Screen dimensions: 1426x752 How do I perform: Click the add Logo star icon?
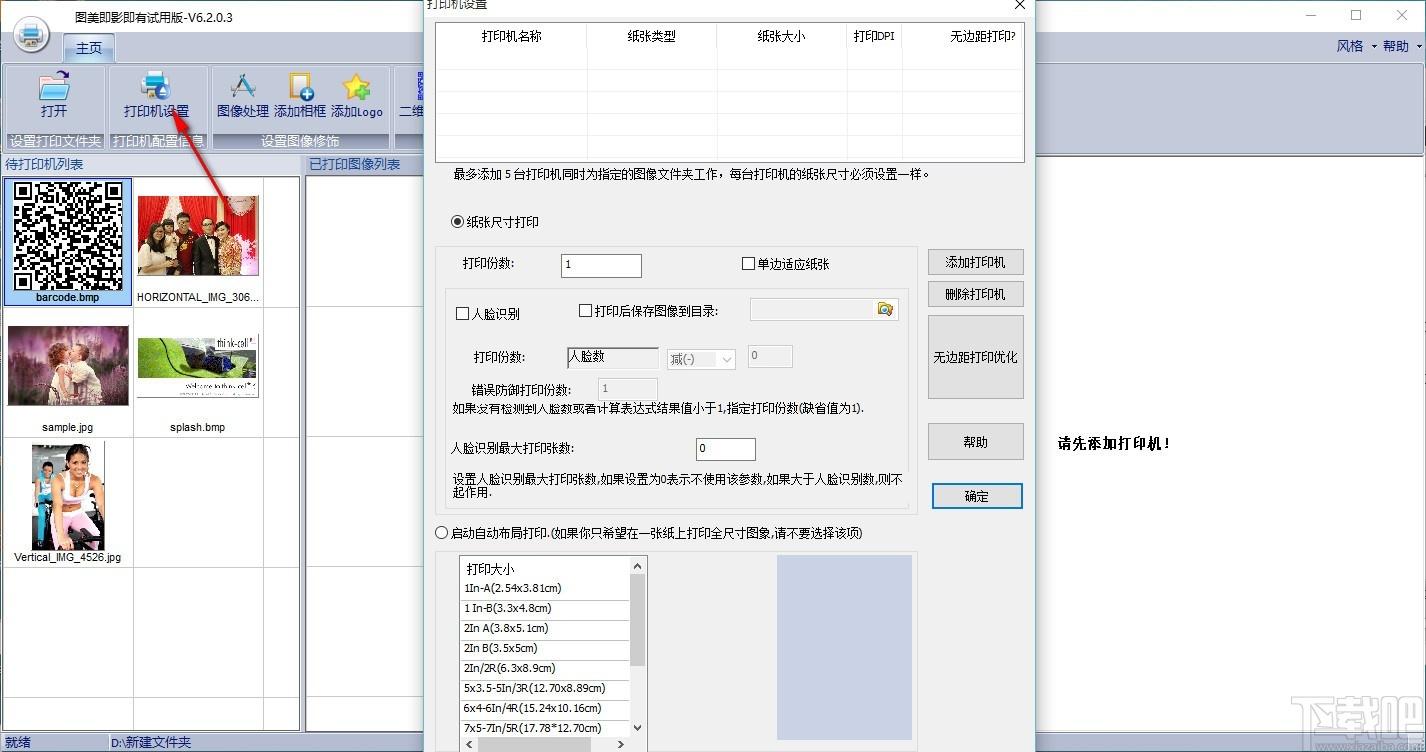tap(357, 88)
